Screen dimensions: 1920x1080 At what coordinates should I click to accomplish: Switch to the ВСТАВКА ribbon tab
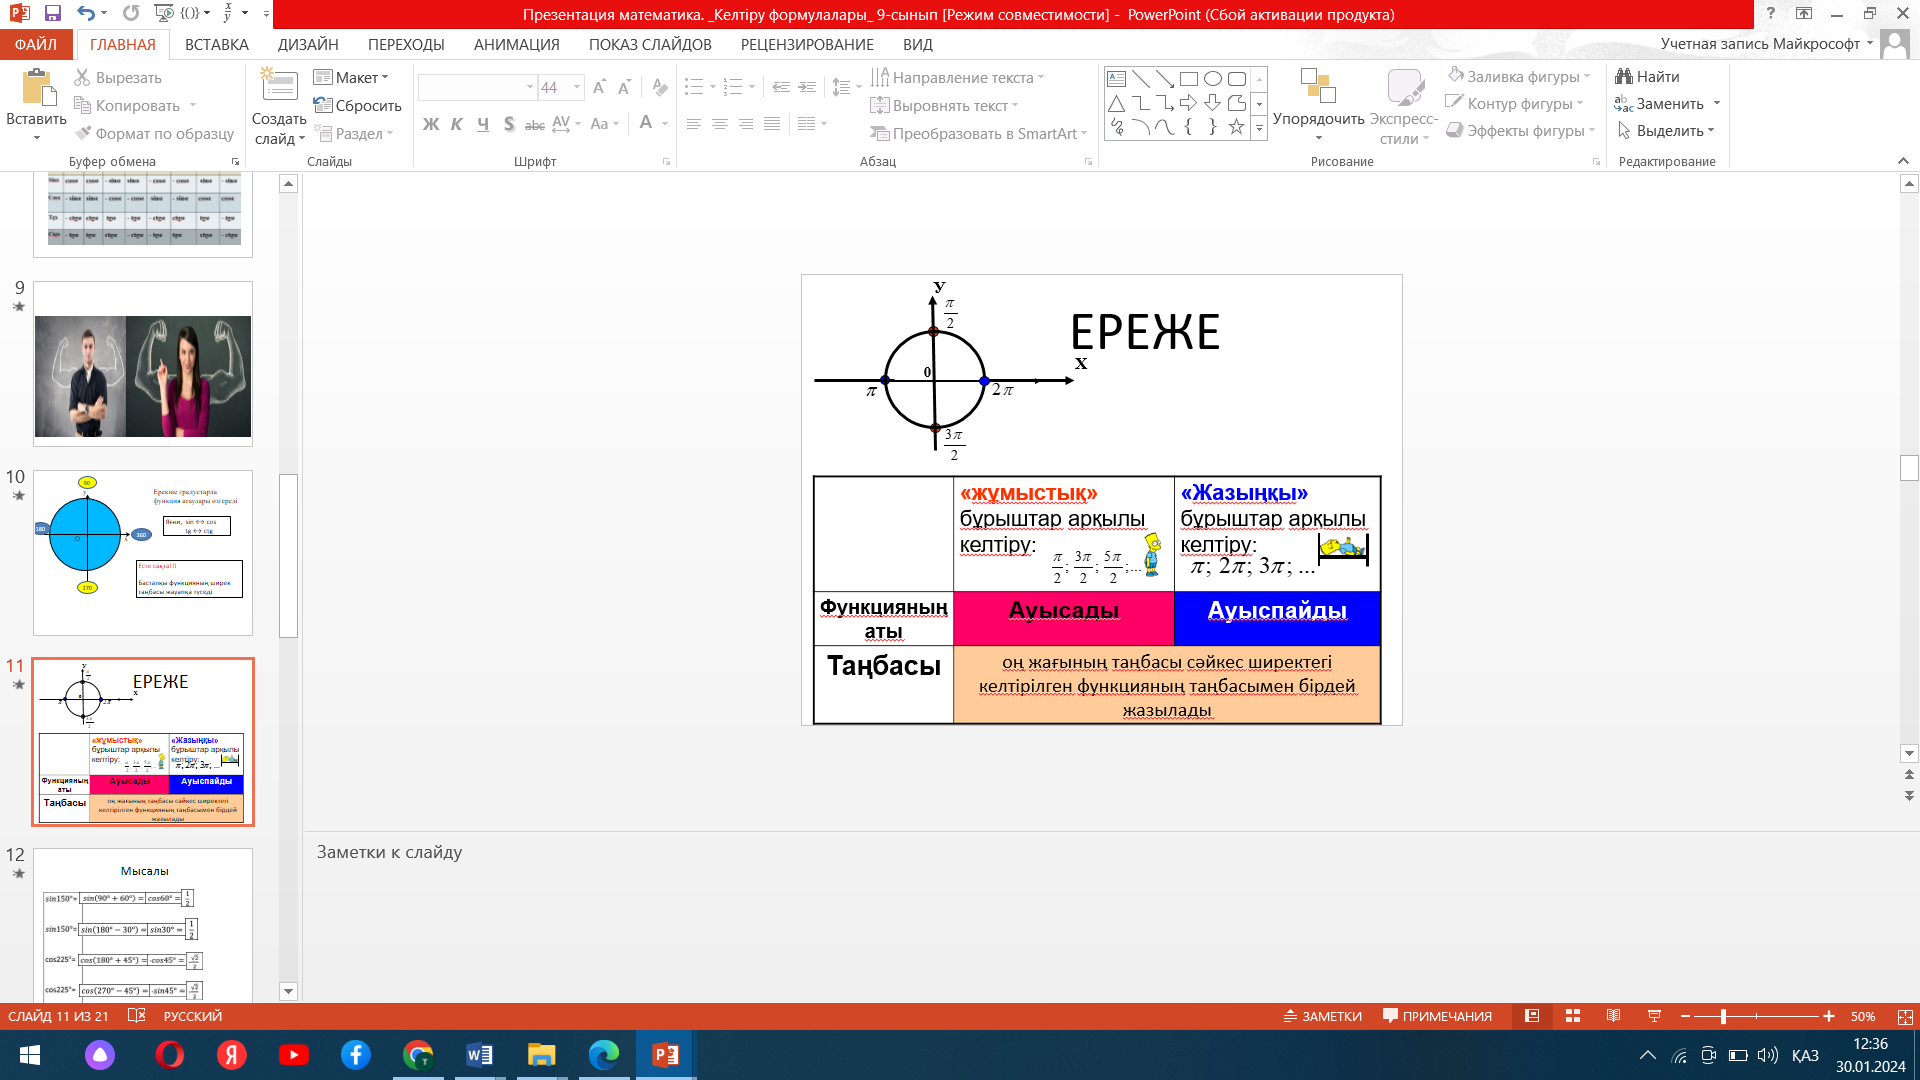tap(216, 45)
